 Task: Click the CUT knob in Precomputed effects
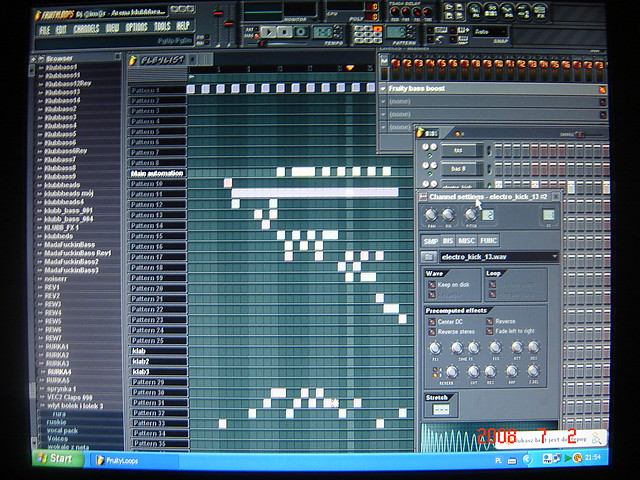tap(473, 372)
